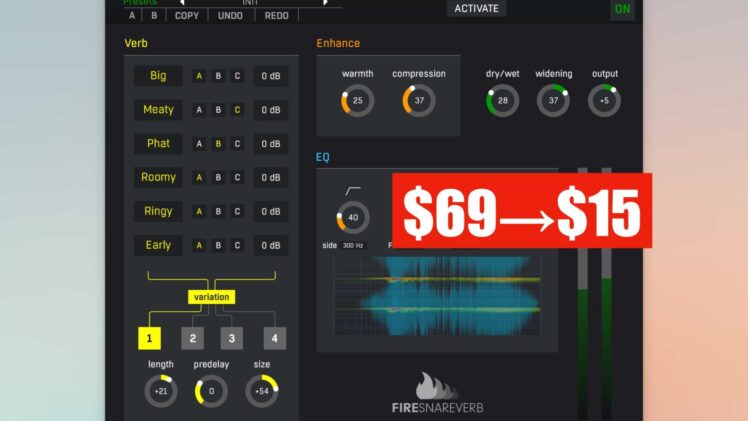The width and height of the screenshot is (748, 421).
Task: Click the ACTIVATE button
Action: point(476,8)
